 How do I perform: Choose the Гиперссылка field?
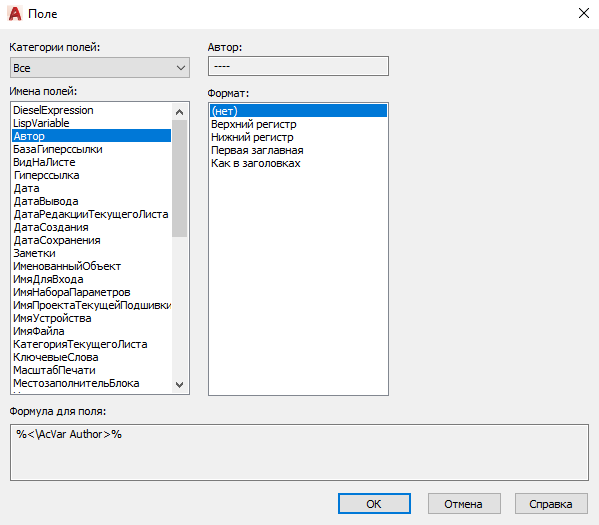91,175
